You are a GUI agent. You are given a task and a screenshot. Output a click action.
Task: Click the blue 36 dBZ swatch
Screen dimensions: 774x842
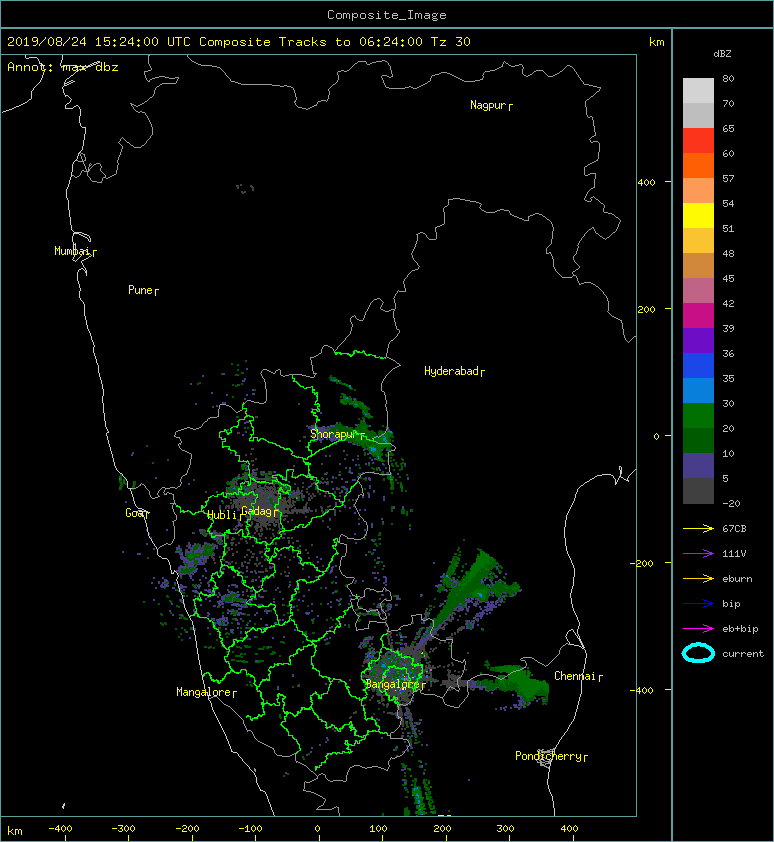(698, 365)
